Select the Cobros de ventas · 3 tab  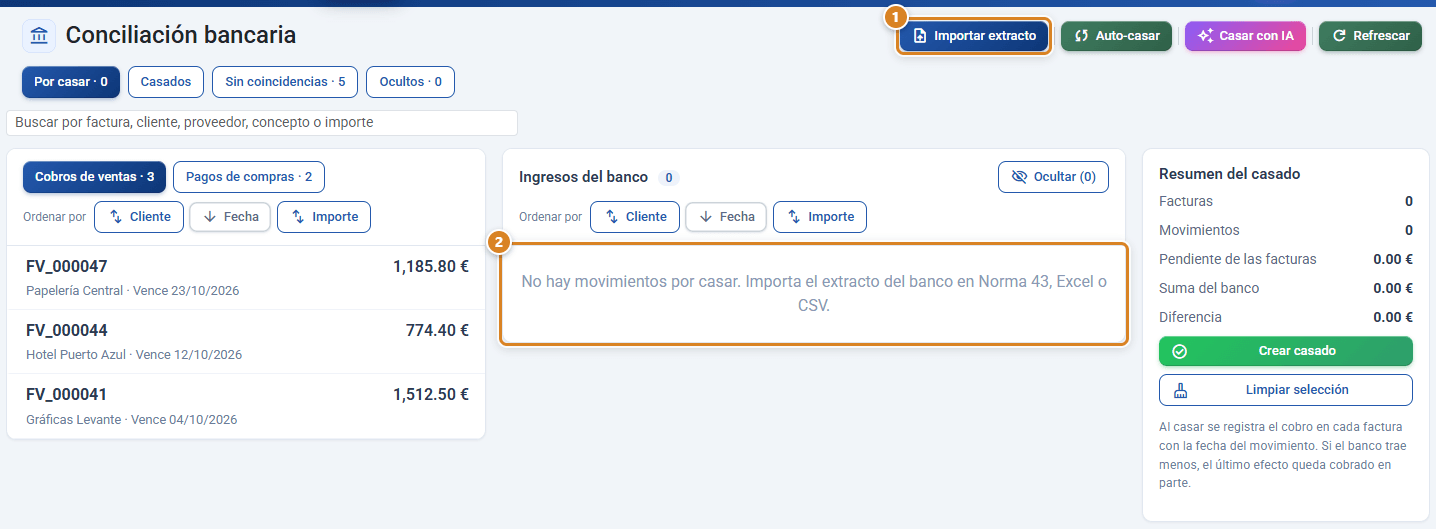(x=94, y=177)
